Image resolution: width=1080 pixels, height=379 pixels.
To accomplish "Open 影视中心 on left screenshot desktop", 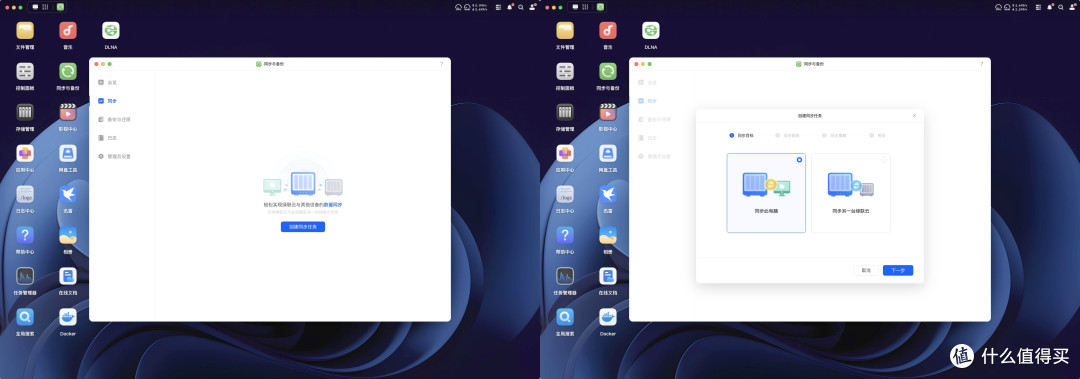I will (x=68, y=112).
